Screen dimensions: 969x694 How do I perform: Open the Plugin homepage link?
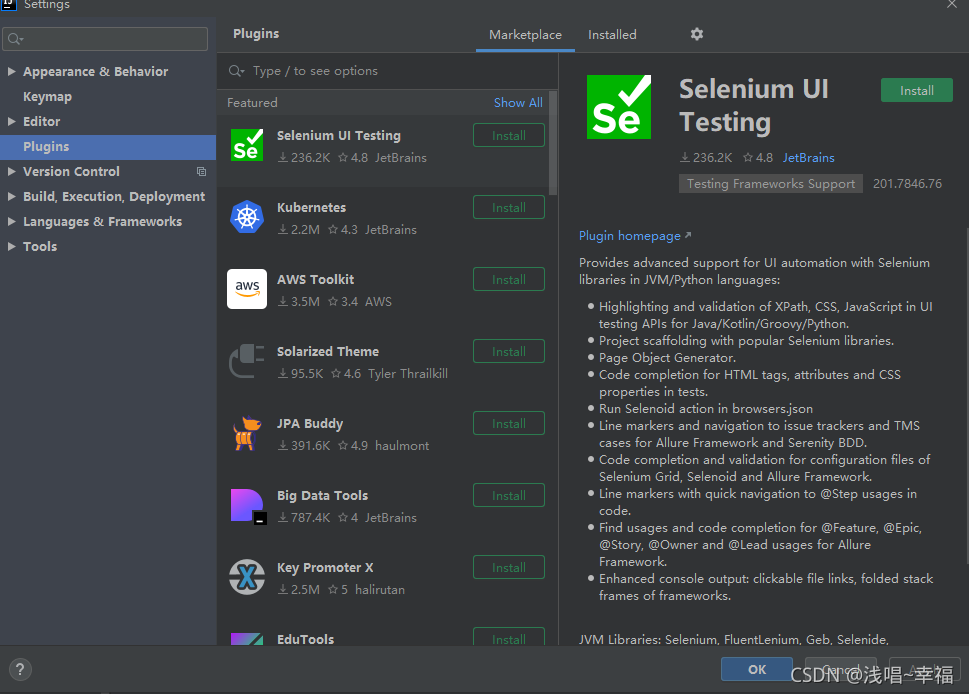tap(630, 236)
